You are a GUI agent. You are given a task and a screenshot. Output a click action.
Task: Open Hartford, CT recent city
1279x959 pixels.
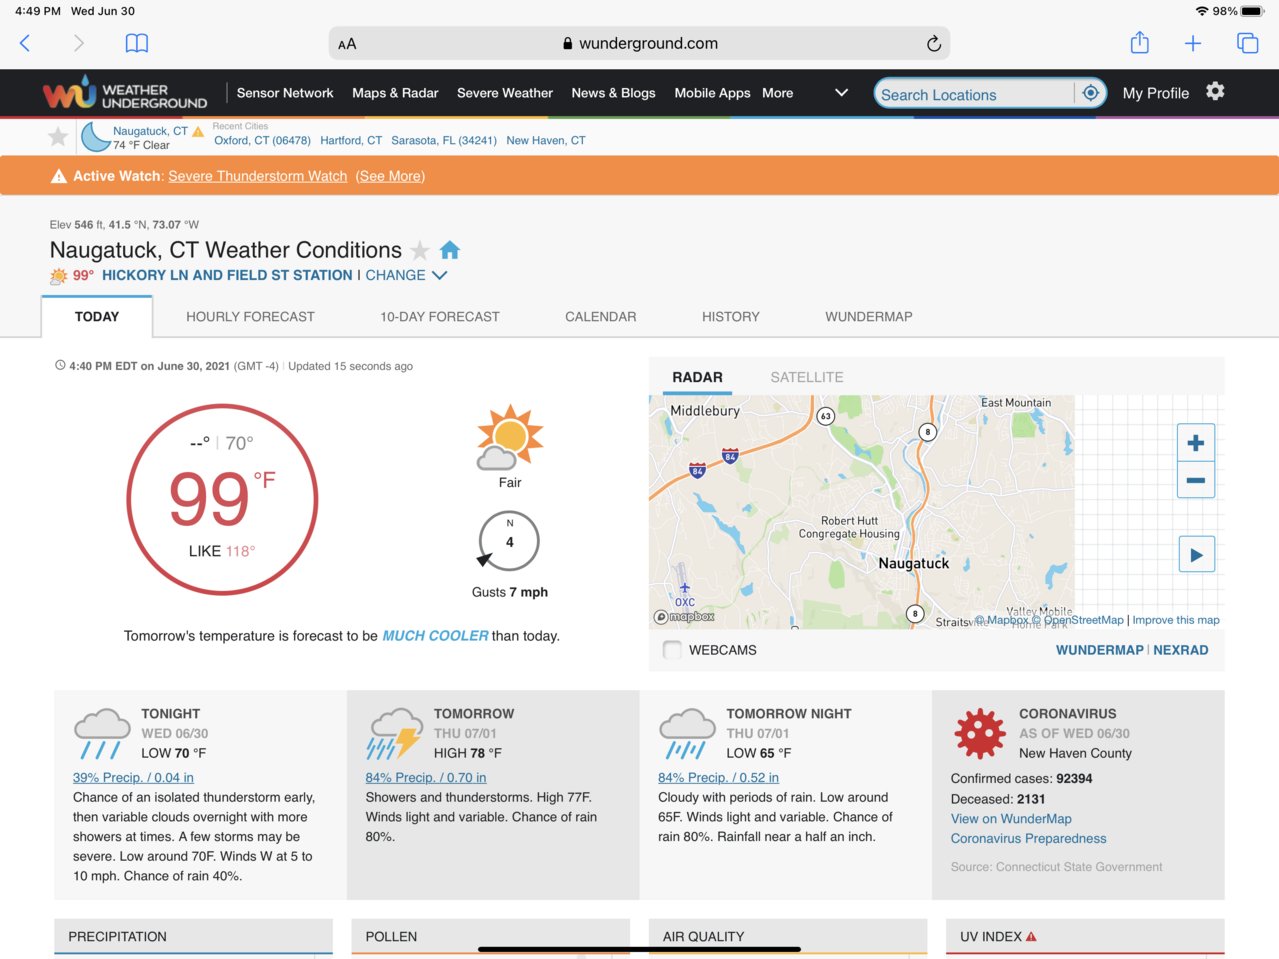click(x=351, y=141)
